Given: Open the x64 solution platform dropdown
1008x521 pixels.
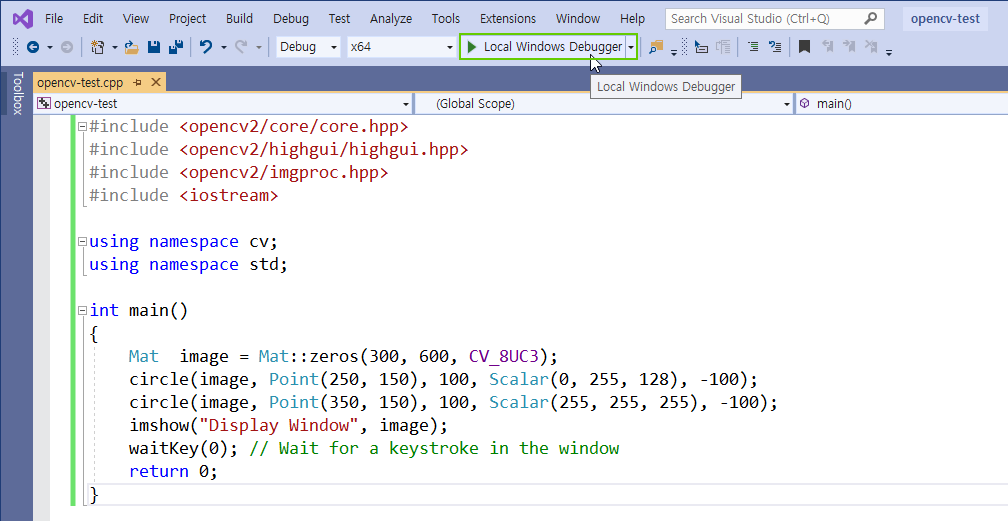Looking at the screenshot, I should click(x=401, y=47).
